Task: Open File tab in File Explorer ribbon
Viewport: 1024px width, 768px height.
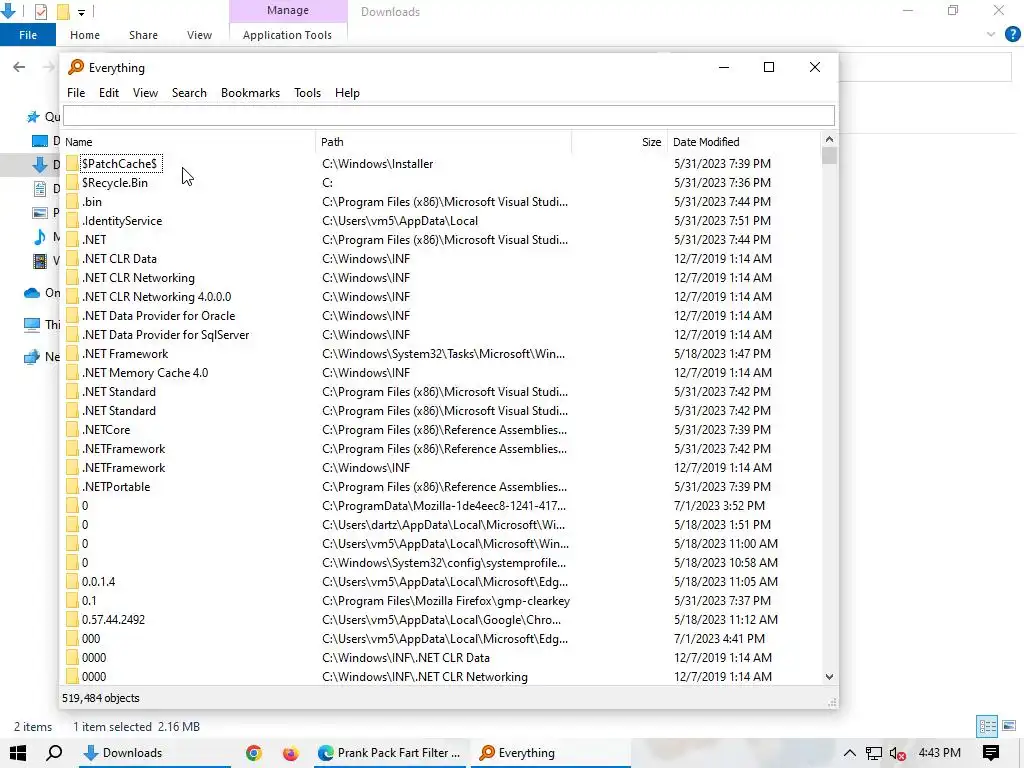Action: pos(27,35)
